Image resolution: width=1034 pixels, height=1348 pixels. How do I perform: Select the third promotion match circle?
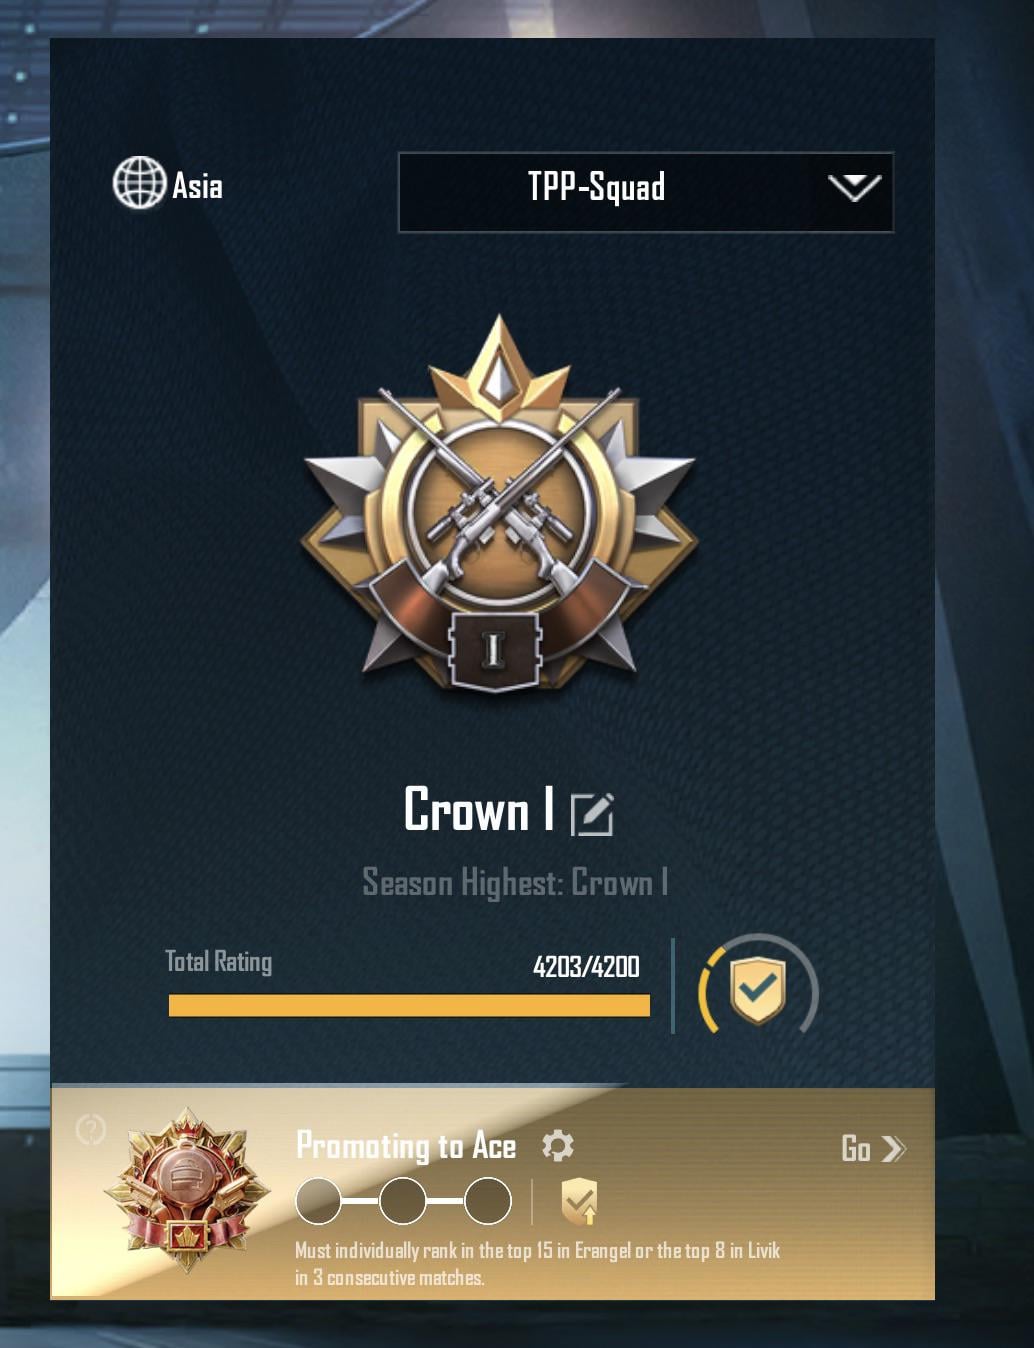point(488,1201)
